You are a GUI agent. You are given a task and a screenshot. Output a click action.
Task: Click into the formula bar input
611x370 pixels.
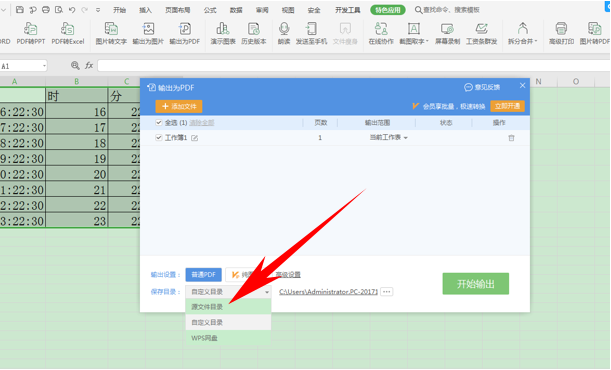[353, 65]
